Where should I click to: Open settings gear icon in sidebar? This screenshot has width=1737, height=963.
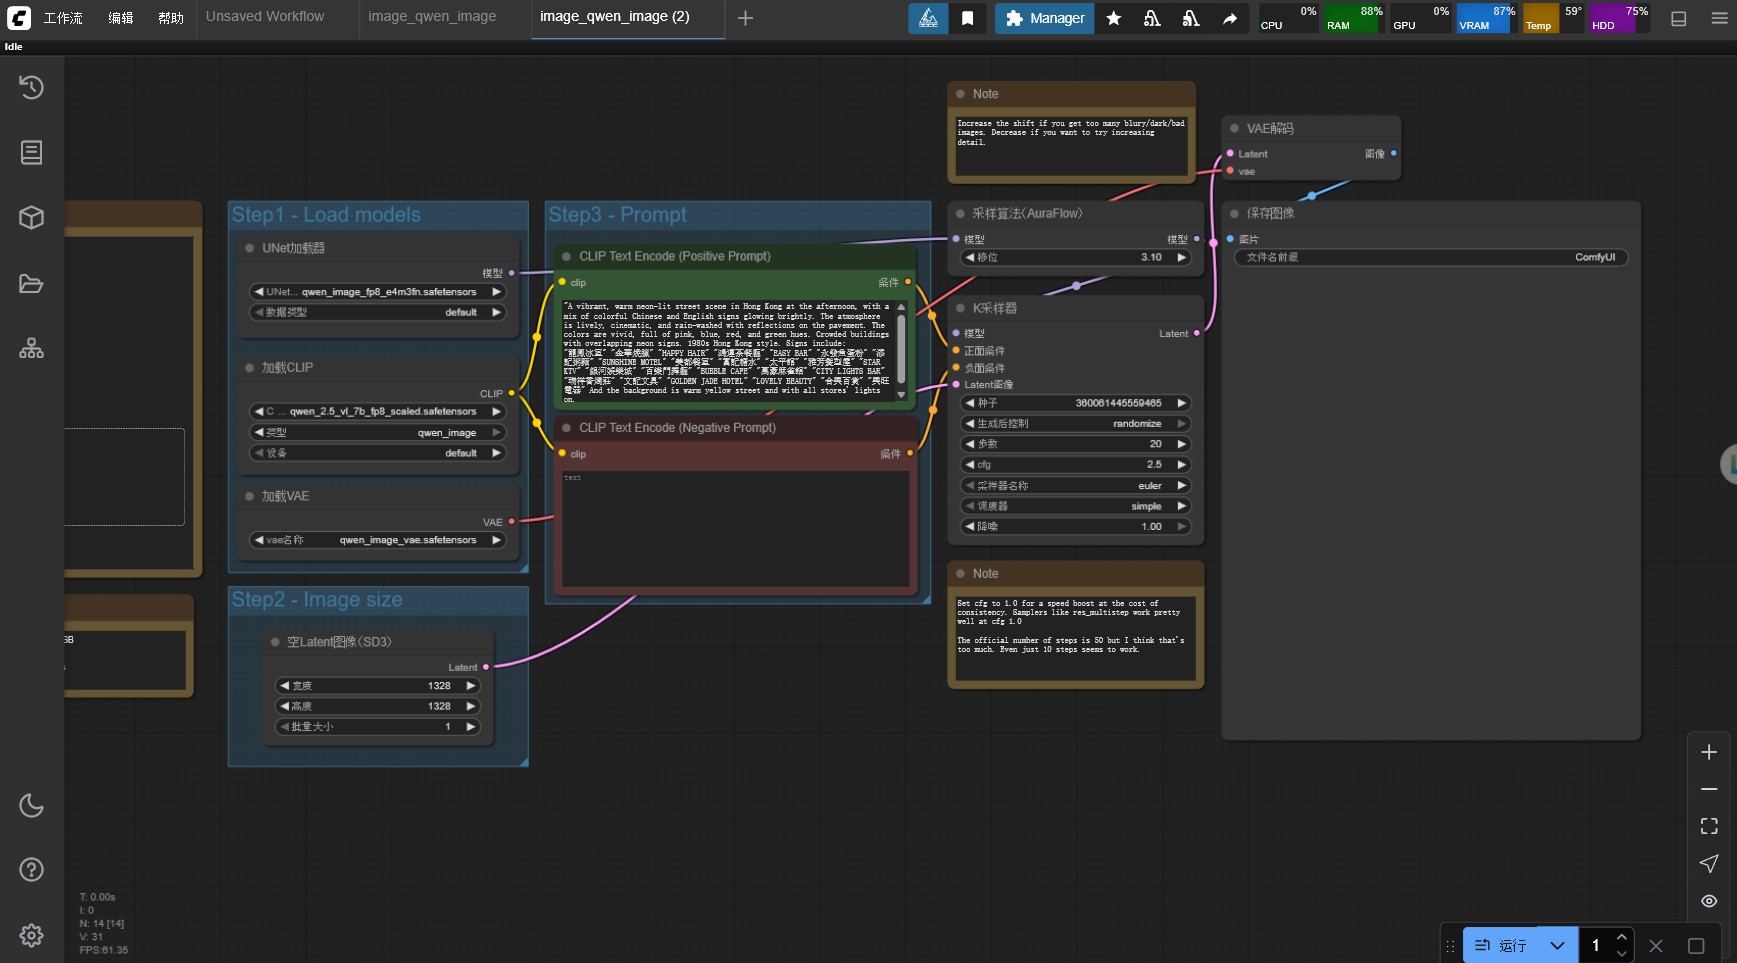[x=31, y=935]
